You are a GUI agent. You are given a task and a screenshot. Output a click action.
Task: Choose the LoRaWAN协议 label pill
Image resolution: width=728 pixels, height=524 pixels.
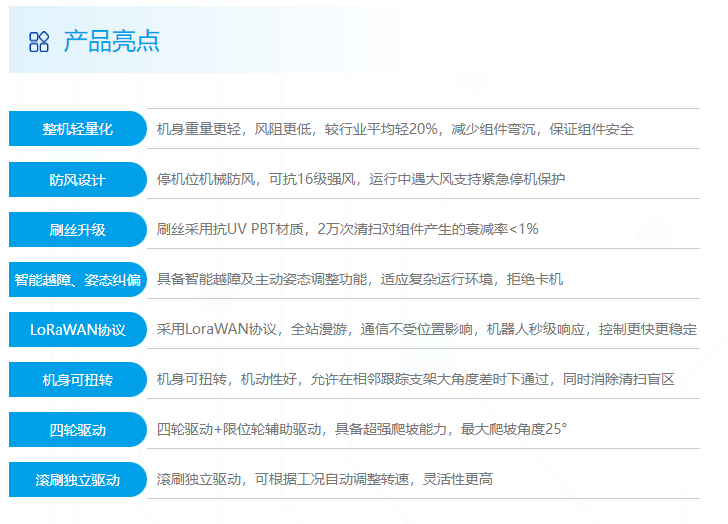point(77,329)
